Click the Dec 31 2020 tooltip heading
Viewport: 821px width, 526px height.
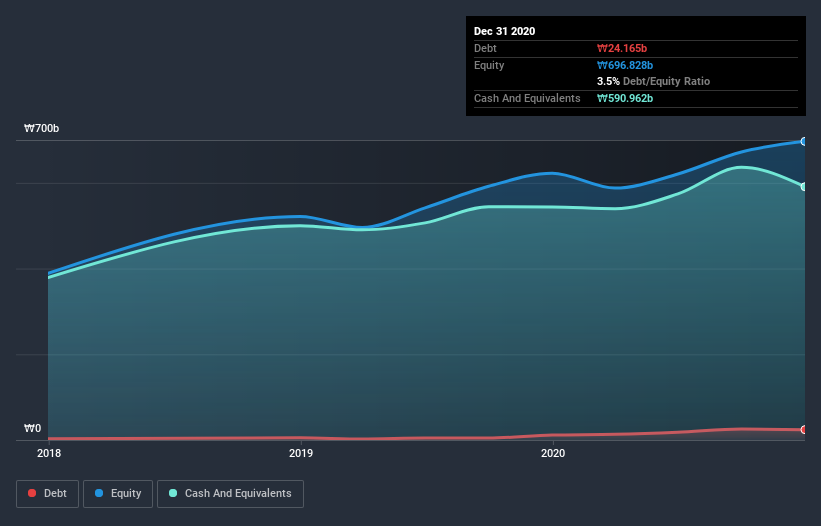pyautogui.click(x=504, y=31)
